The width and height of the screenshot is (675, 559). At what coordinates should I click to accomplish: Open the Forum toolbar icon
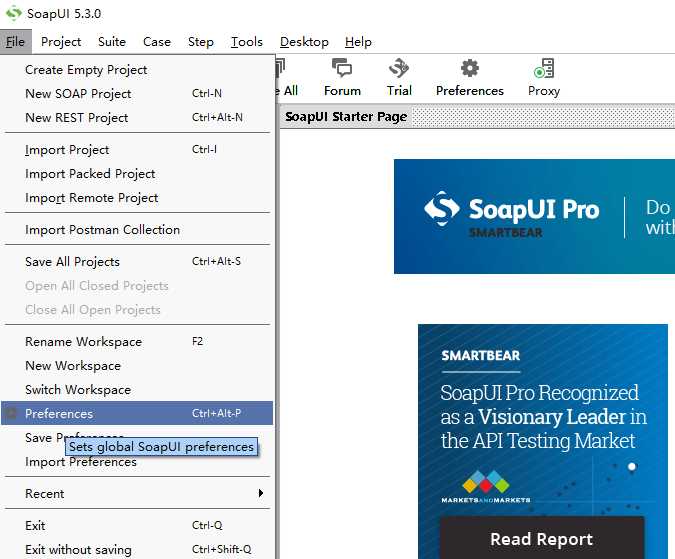(x=342, y=78)
